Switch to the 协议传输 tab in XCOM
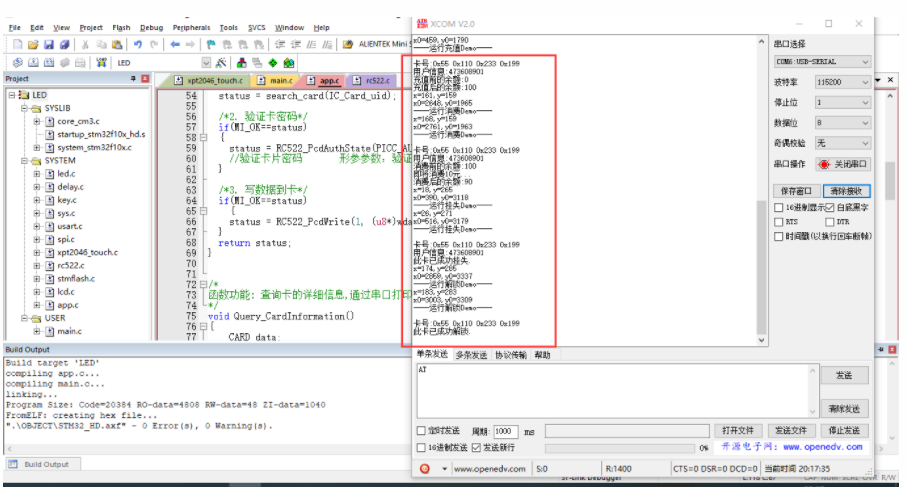Screen dimensions: 906x487 (x=511, y=355)
